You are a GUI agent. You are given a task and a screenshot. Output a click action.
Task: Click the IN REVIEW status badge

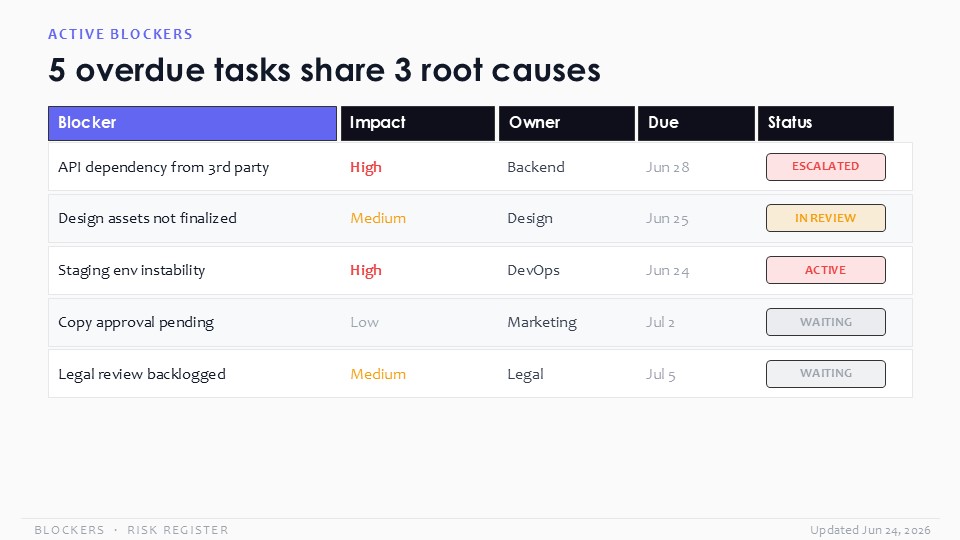pos(826,218)
